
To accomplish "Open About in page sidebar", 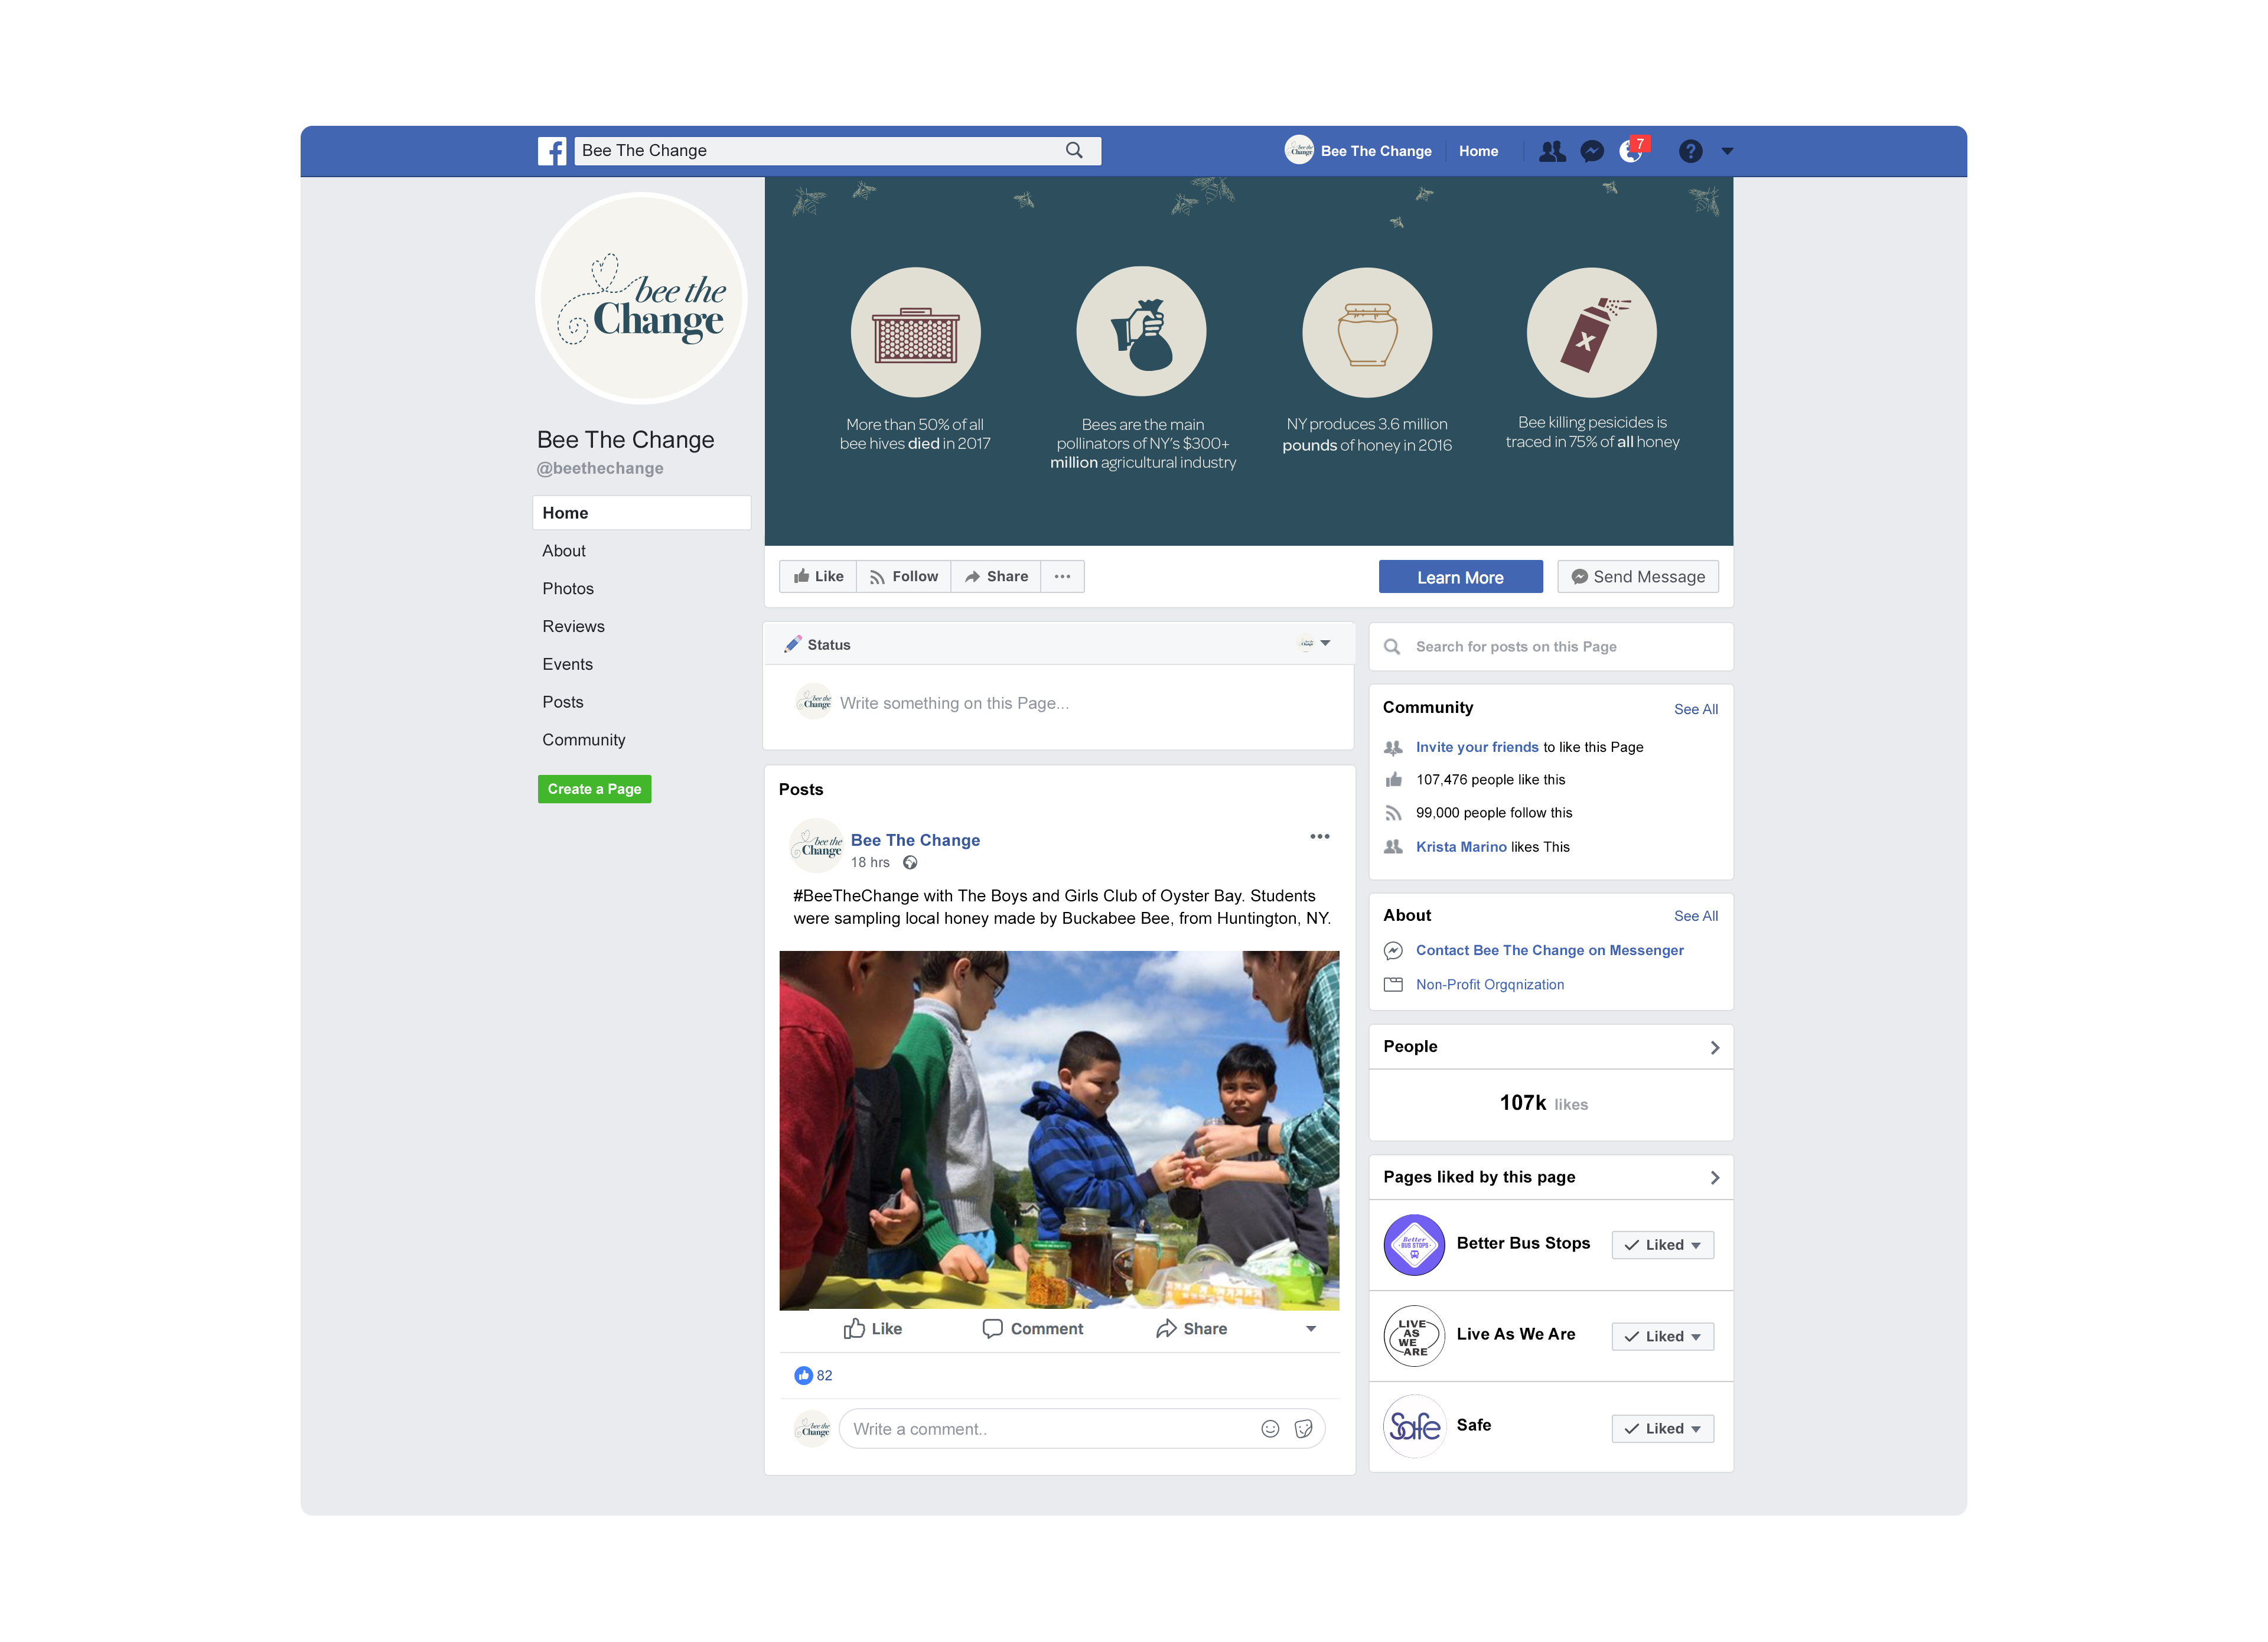I will click(x=564, y=551).
